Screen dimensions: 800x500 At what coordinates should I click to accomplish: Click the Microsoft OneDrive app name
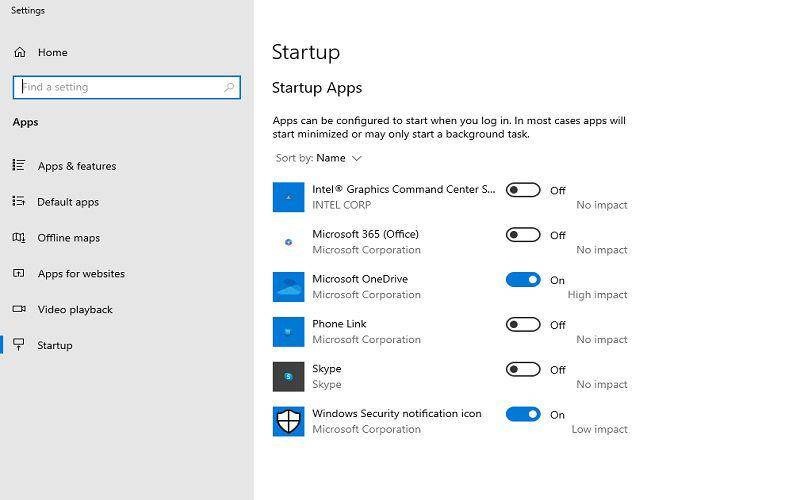click(x=360, y=279)
